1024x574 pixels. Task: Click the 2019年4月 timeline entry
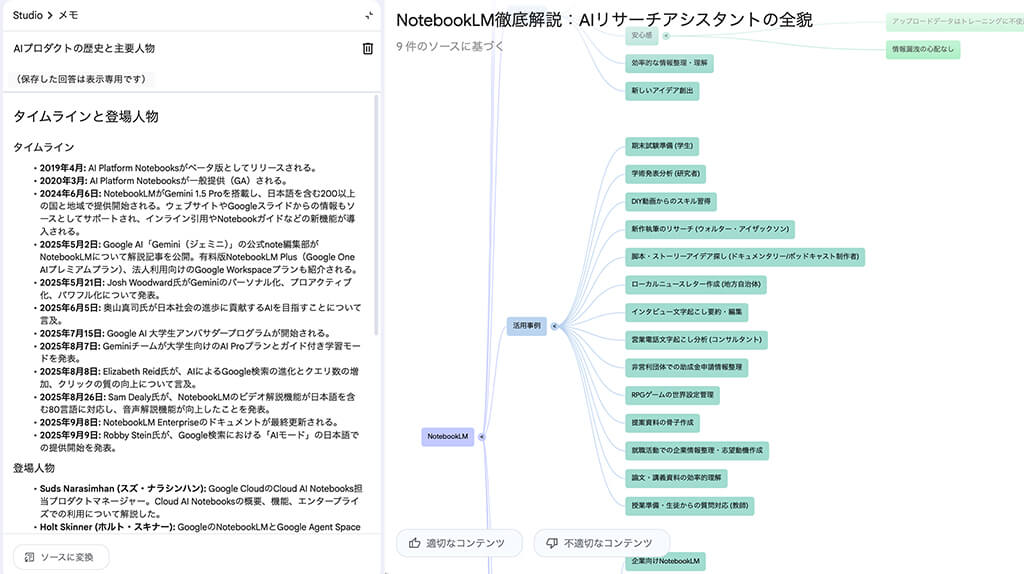pyautogui.click(x=178, y=168)
